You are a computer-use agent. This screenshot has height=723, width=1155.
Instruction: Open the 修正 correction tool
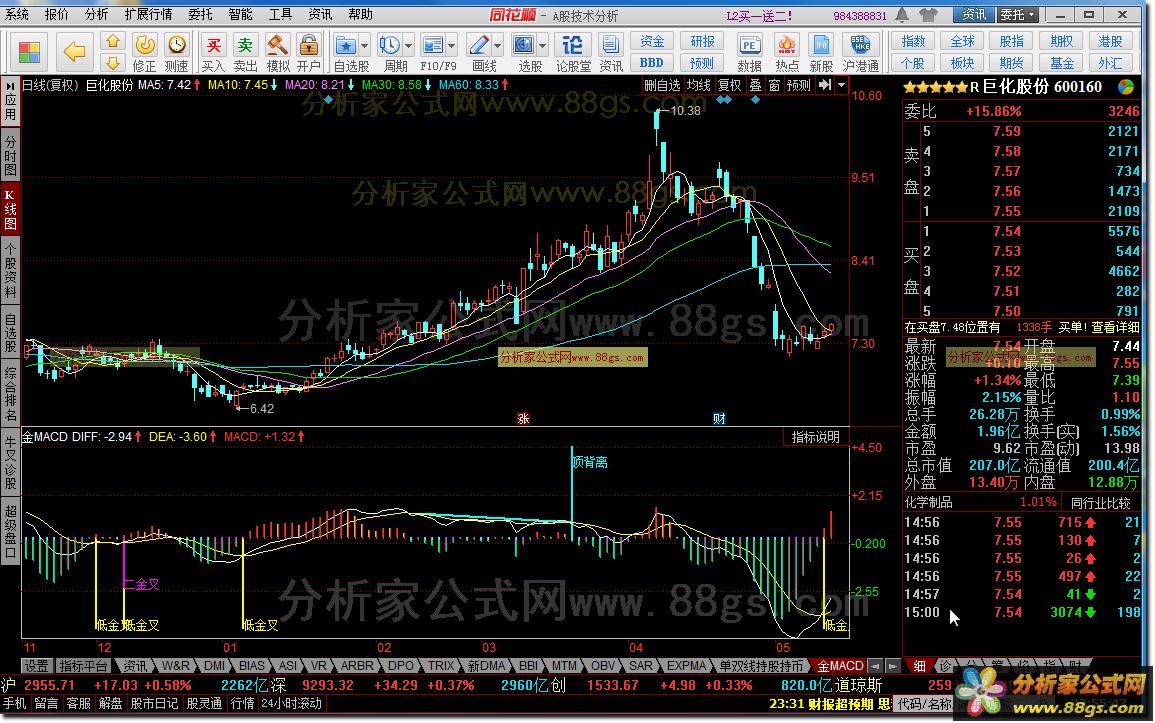144,52
